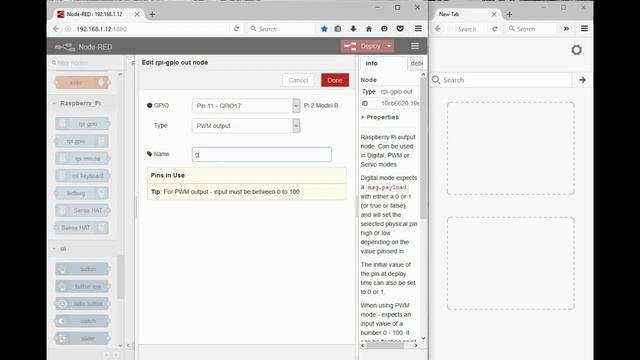Image resolution: width=640 pixels, height=360 pixels.
Task: Select the button row node
Action: coord(82,287)
